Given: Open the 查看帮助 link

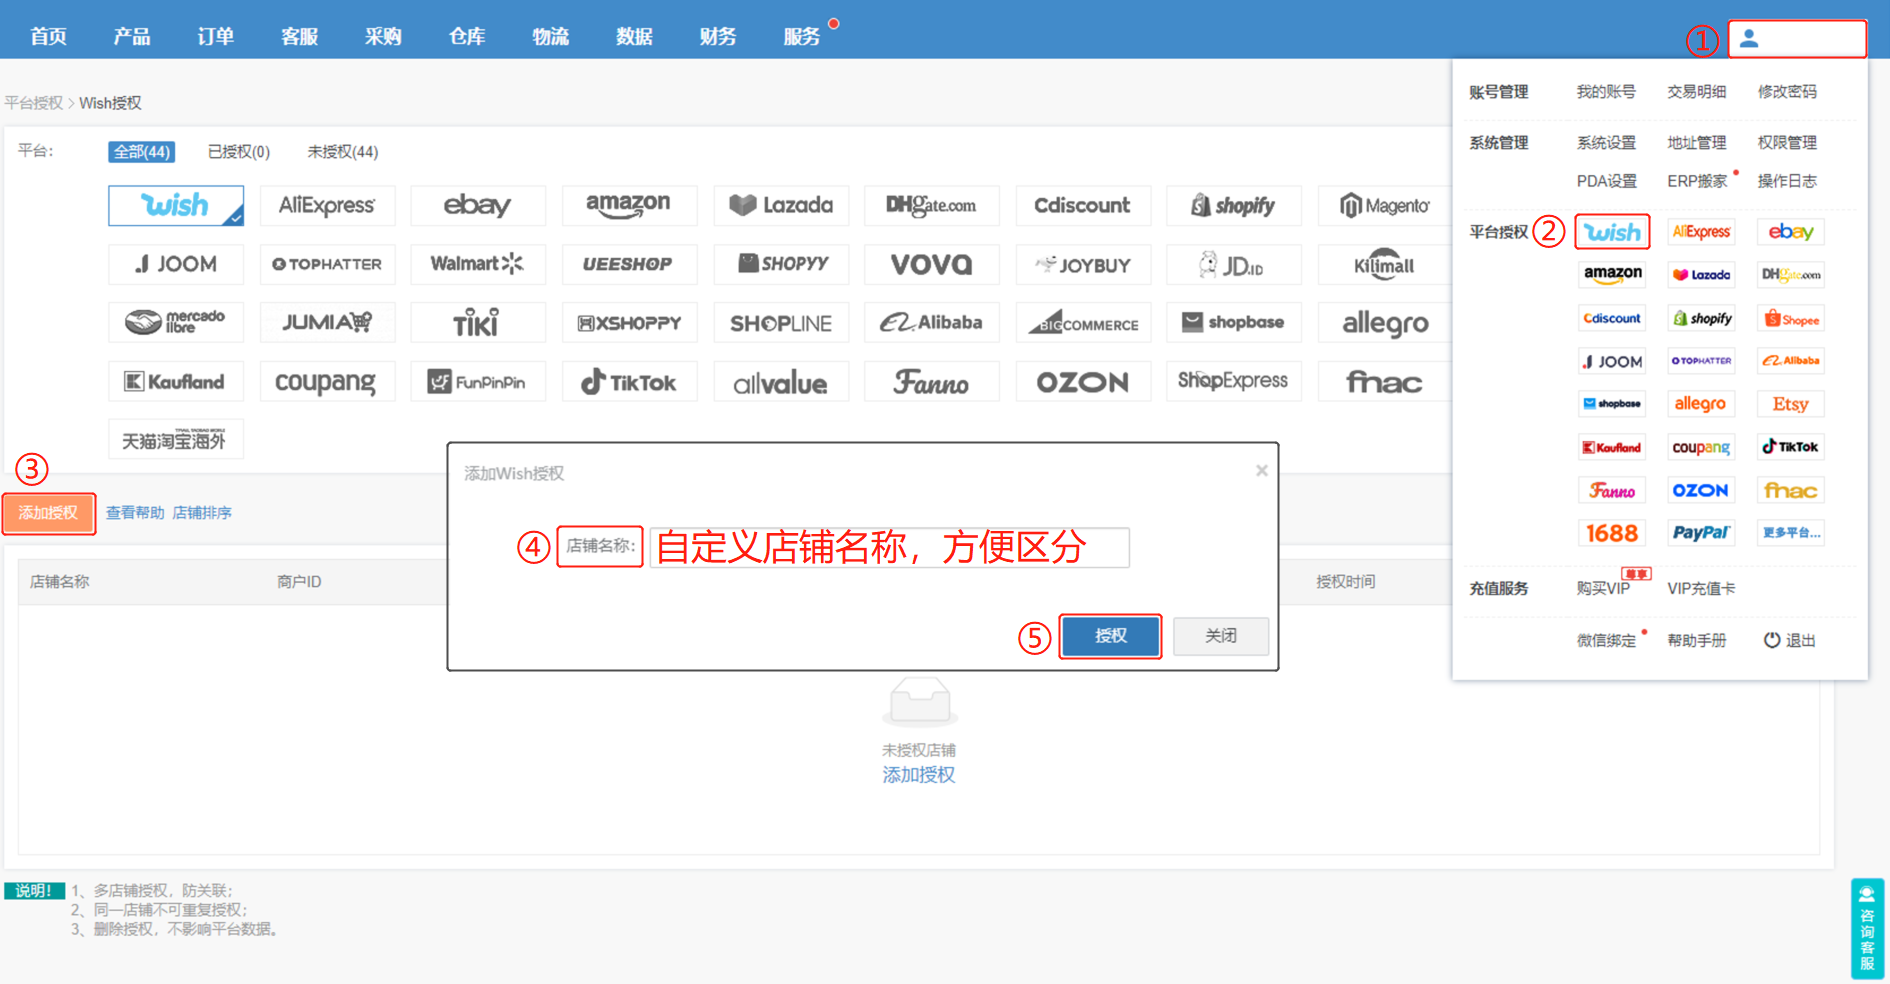Looking at the screenshot, I should pos(135,513).
